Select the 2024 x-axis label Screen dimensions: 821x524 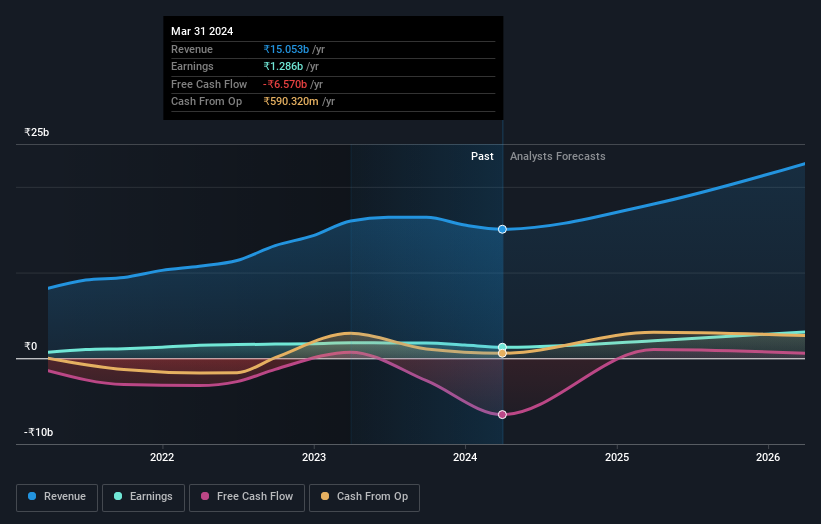coord(465,457)
